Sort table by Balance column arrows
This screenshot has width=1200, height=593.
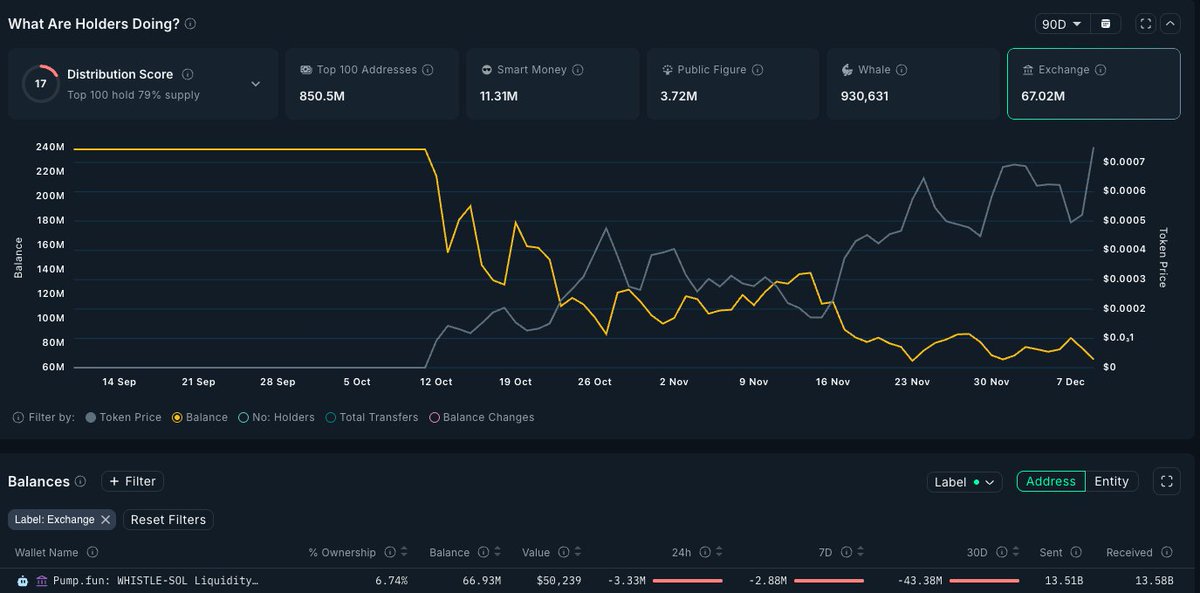498,552
